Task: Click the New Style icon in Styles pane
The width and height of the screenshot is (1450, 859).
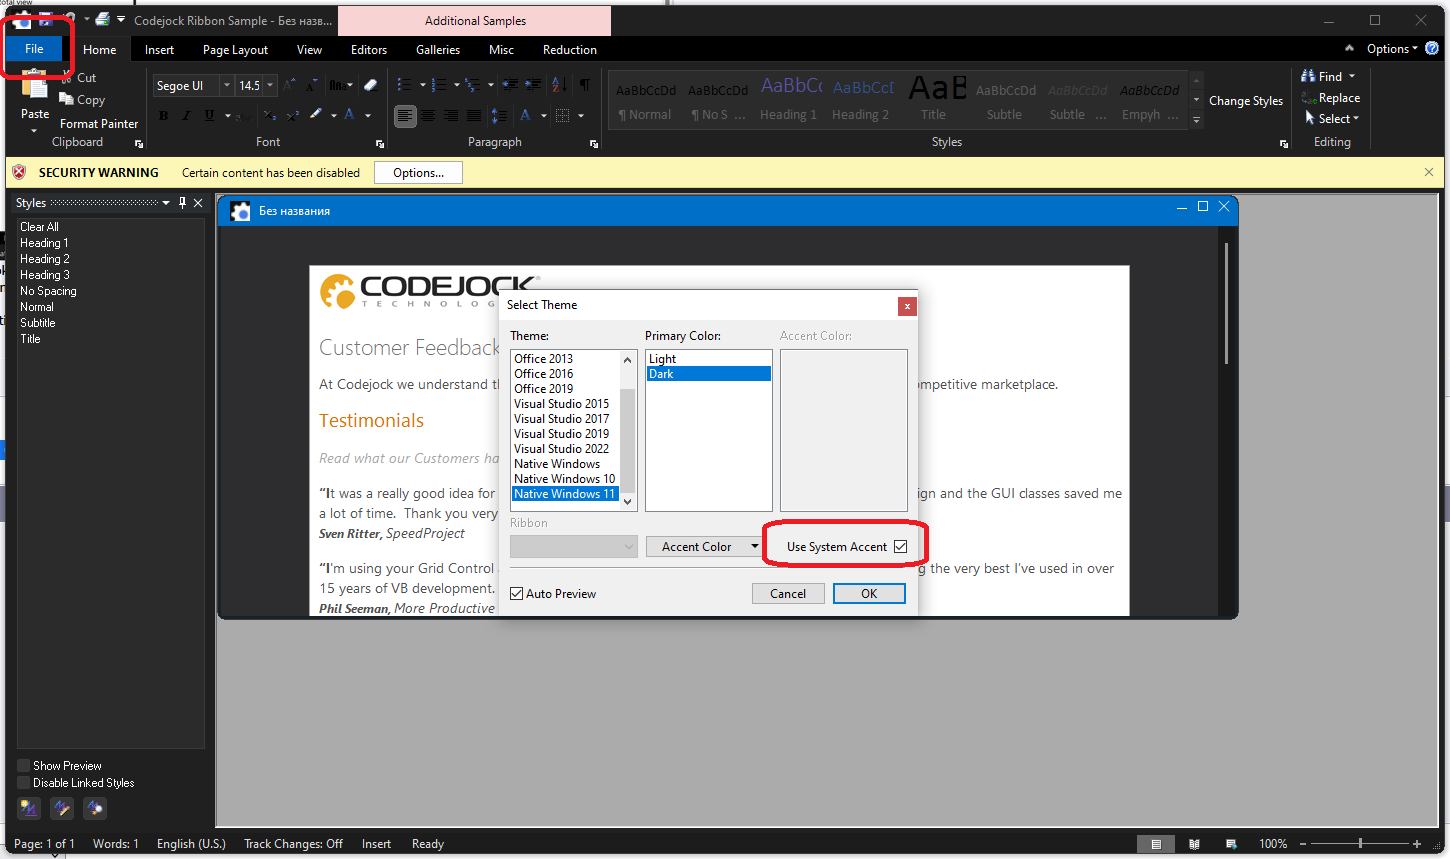Action: pyautogui.click(x=29, y=808)
